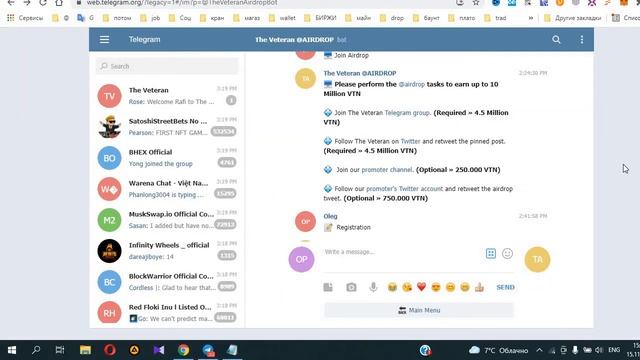Open the майн bookmarks folder
640x360 pixels.
point(359,18)
